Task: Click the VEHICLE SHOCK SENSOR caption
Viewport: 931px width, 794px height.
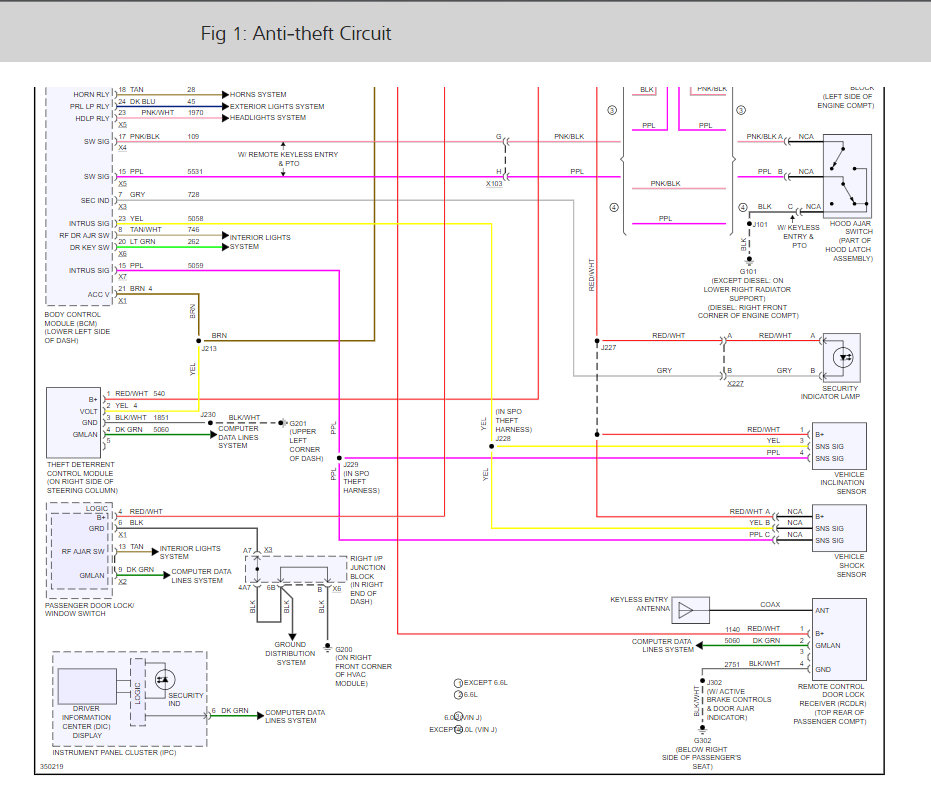Action: click(x=850, y=565)
